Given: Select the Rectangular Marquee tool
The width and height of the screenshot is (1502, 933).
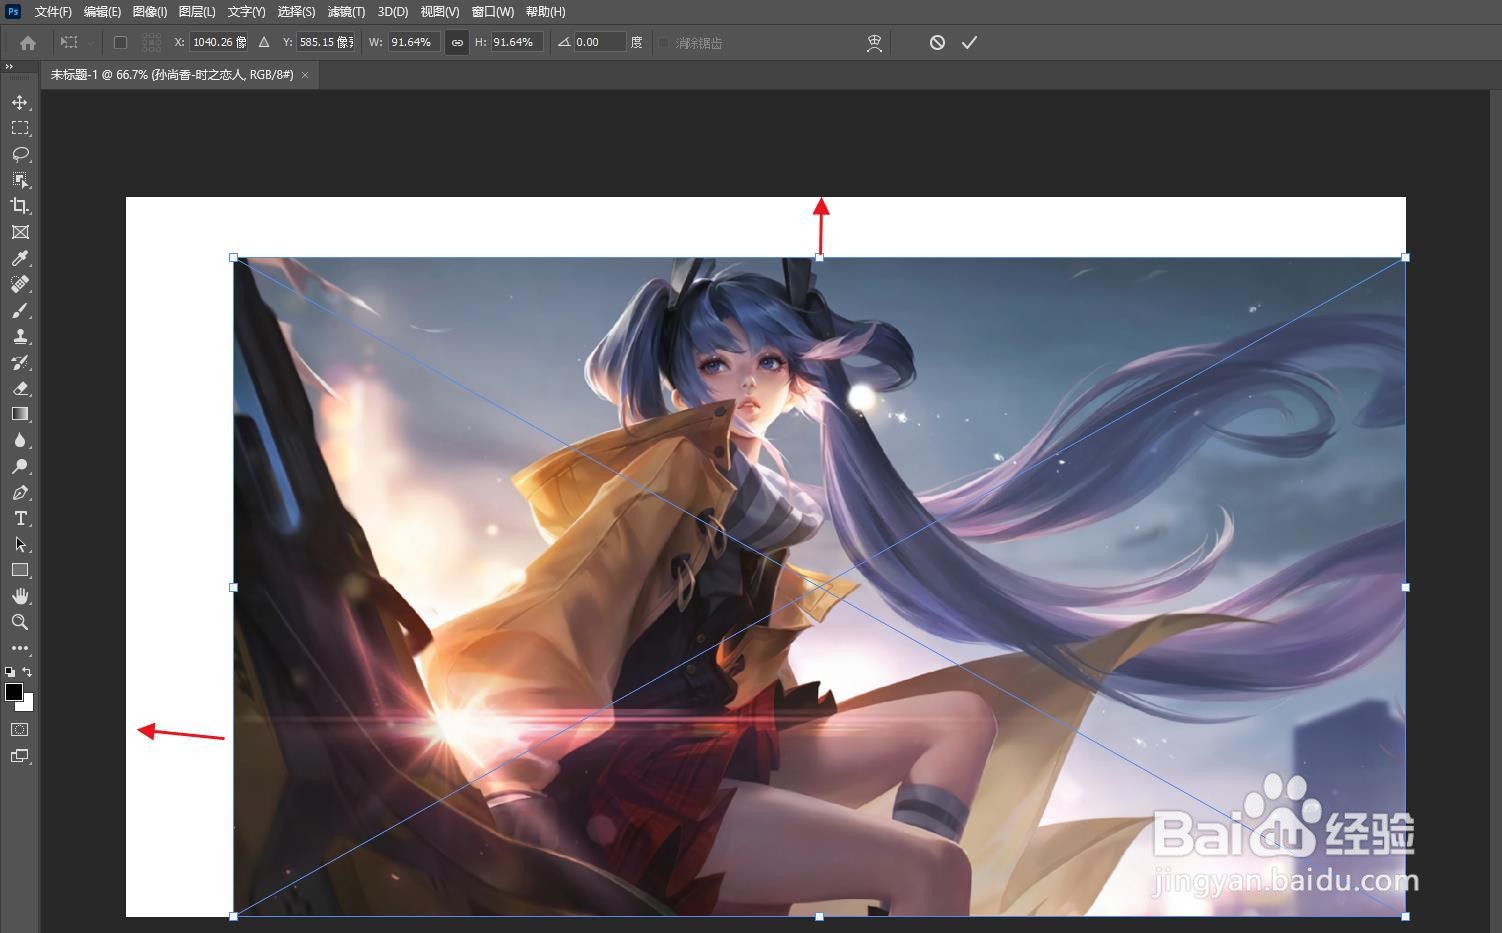Looking at the screenshot, I should pyautogui.click(x=19, y=128).
